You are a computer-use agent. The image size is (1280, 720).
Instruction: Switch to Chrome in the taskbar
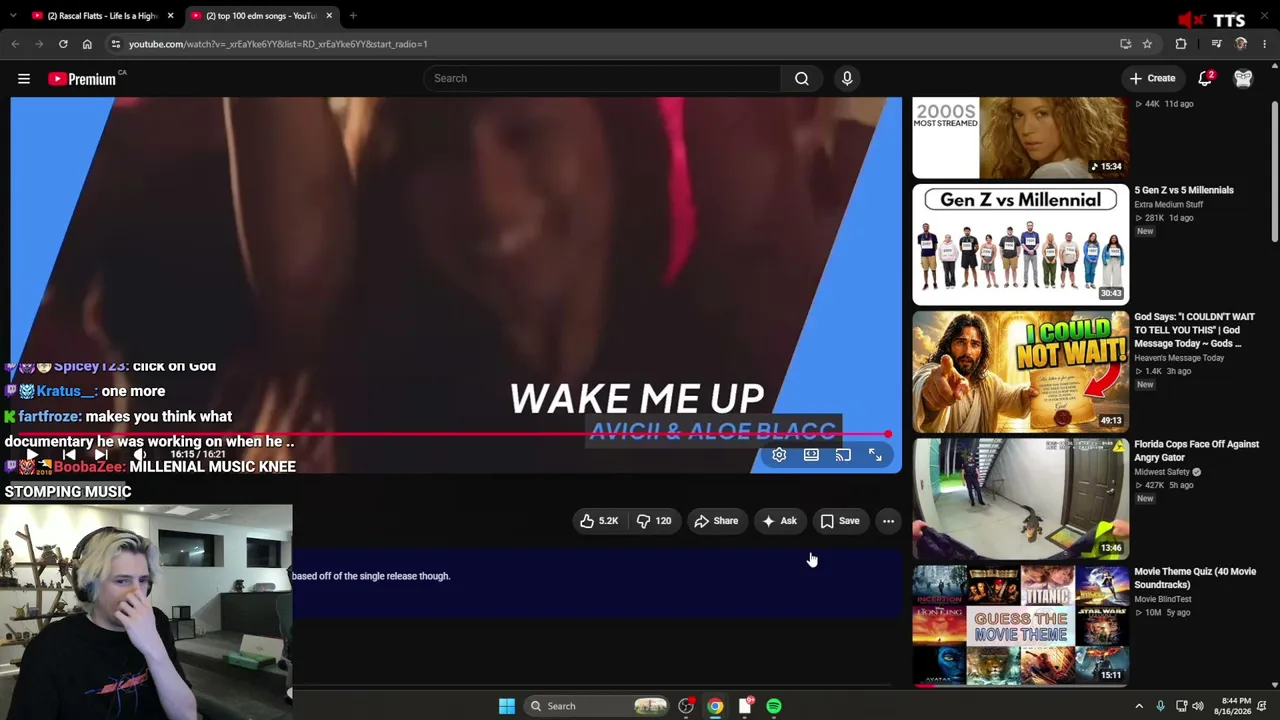pos(715,706)
